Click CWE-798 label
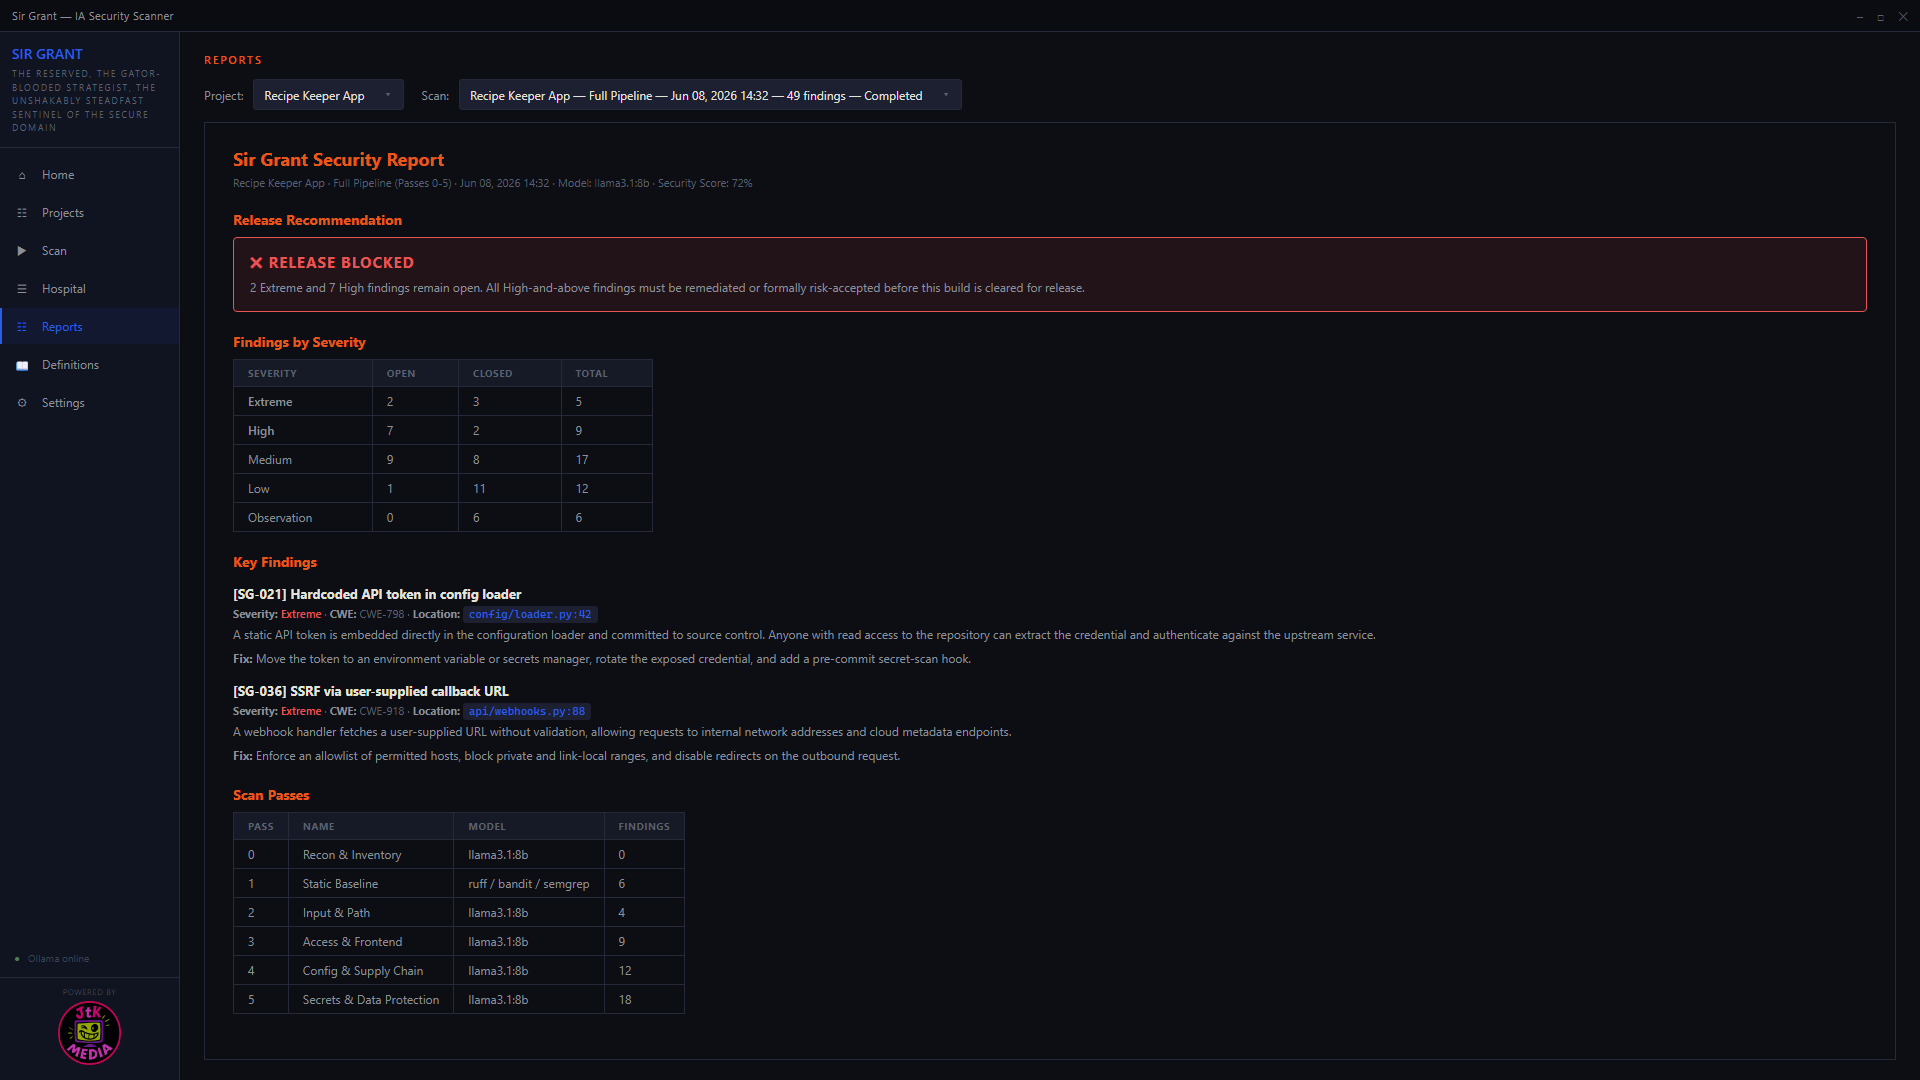Viewport: 1920px width, 1080px height. point(382,614)
